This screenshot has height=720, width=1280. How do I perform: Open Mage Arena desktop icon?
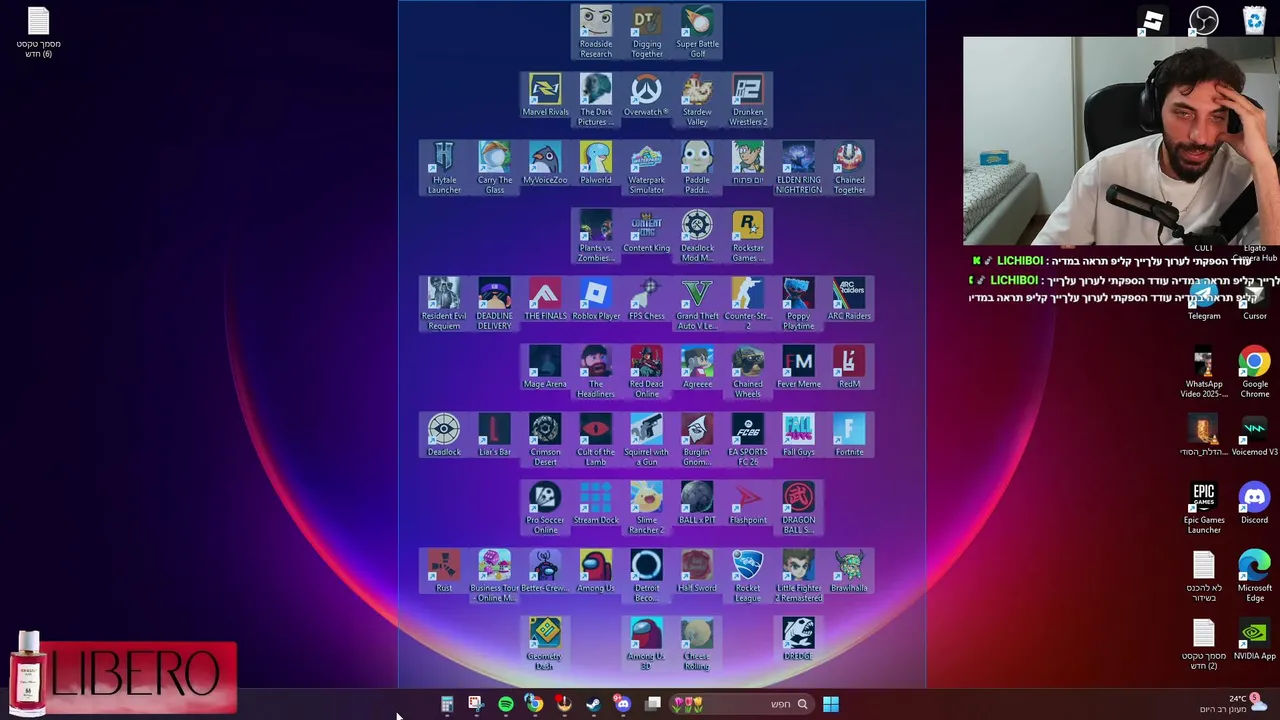[545, 367]
